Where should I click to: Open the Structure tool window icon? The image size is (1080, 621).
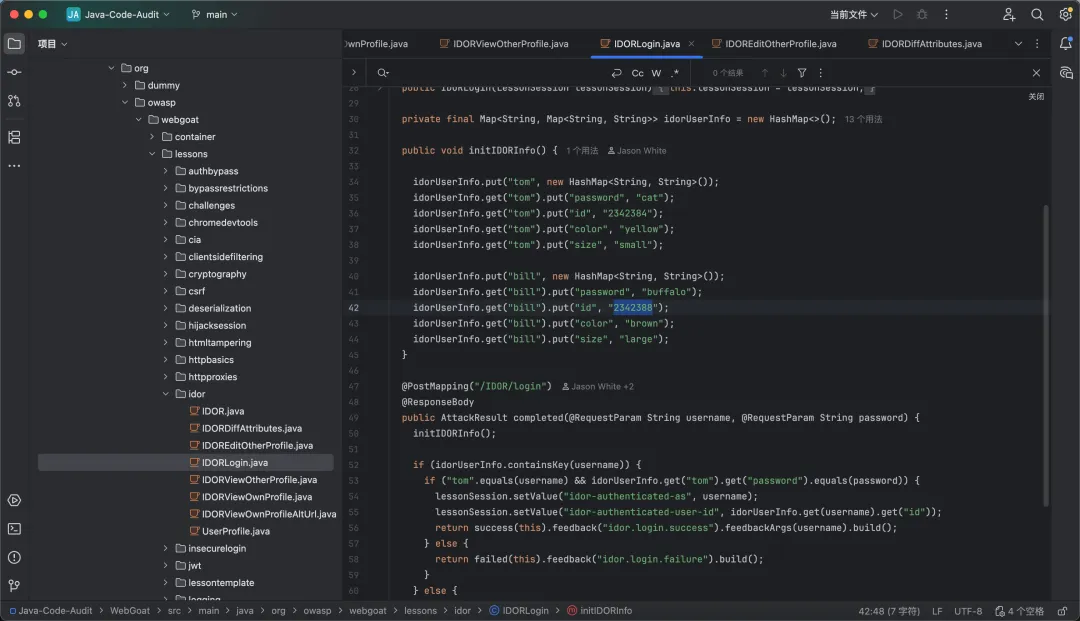click(14, 137)
